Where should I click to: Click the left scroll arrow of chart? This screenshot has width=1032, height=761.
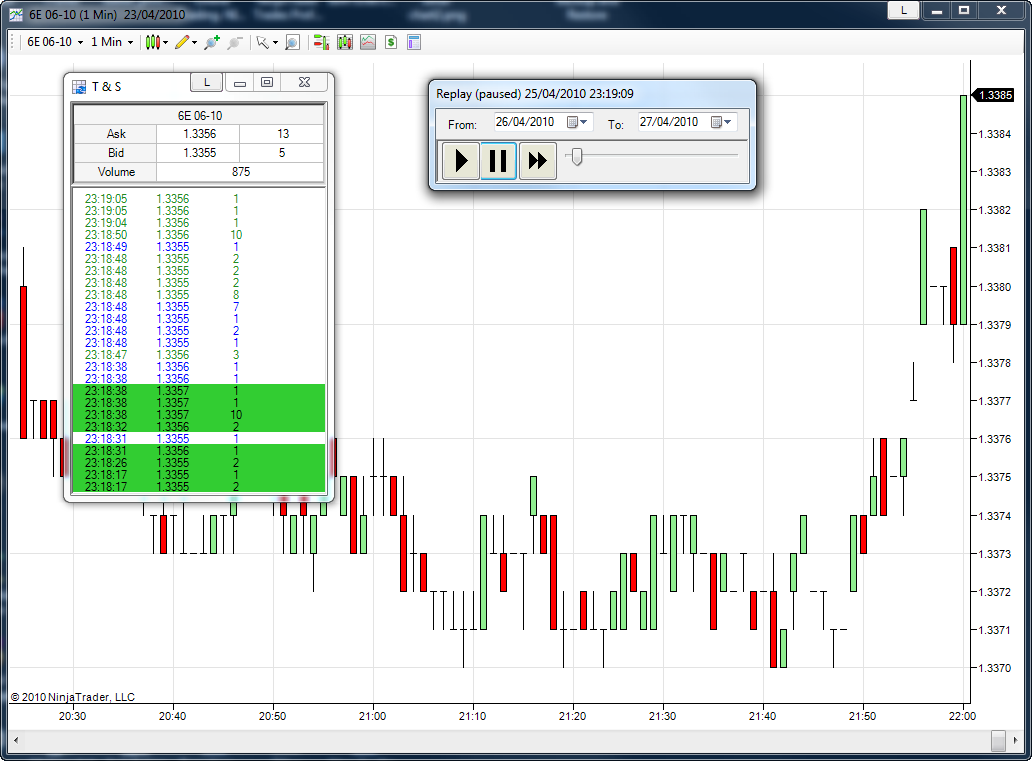tap(16, 741)
